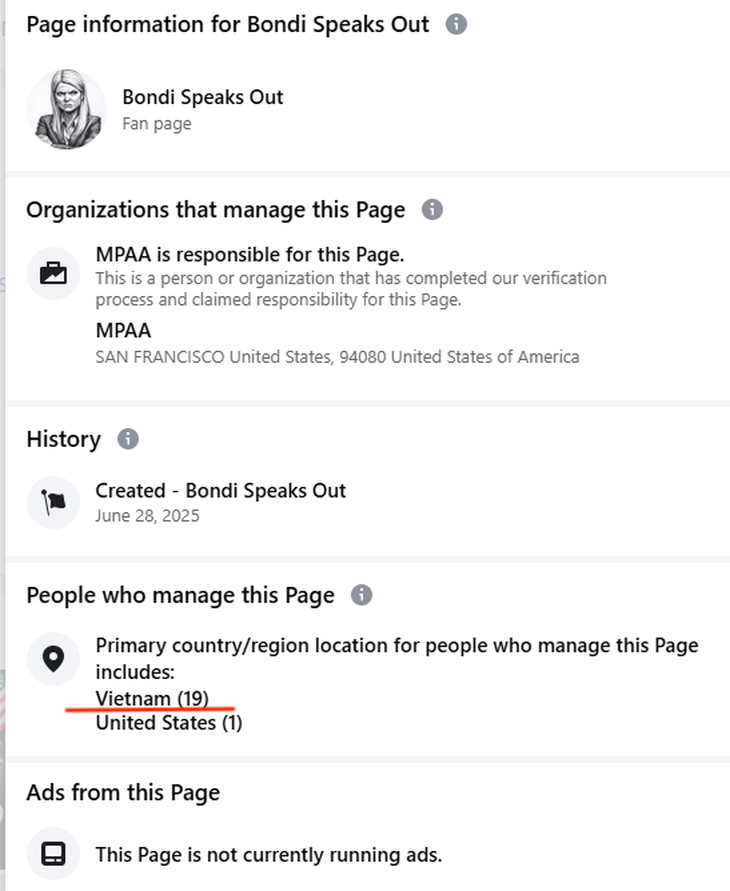Click Created - Bondi Speaks Out entry
This screenshot has height=891, width=730.
click(x=220, y=491)
